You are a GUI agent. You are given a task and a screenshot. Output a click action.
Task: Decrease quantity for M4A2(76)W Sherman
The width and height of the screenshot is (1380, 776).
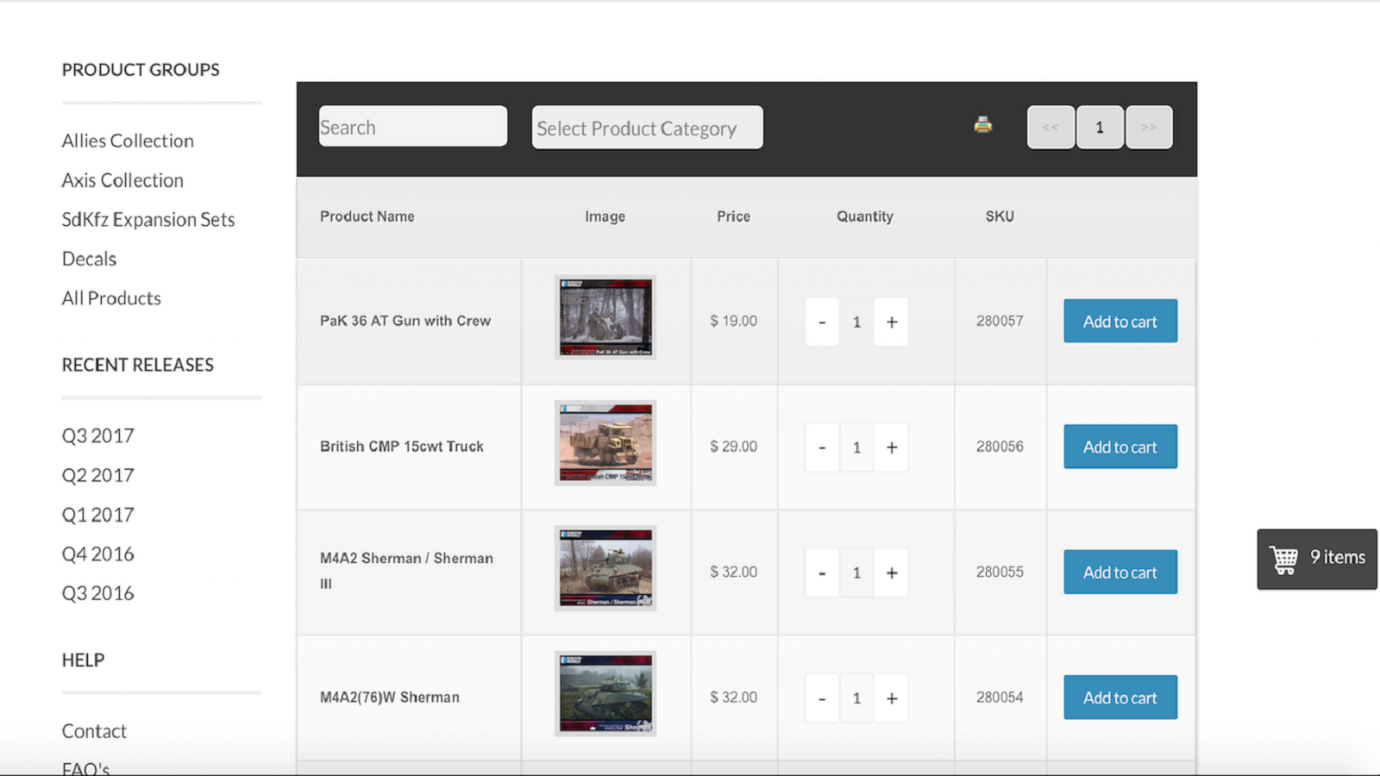[822, 698]
